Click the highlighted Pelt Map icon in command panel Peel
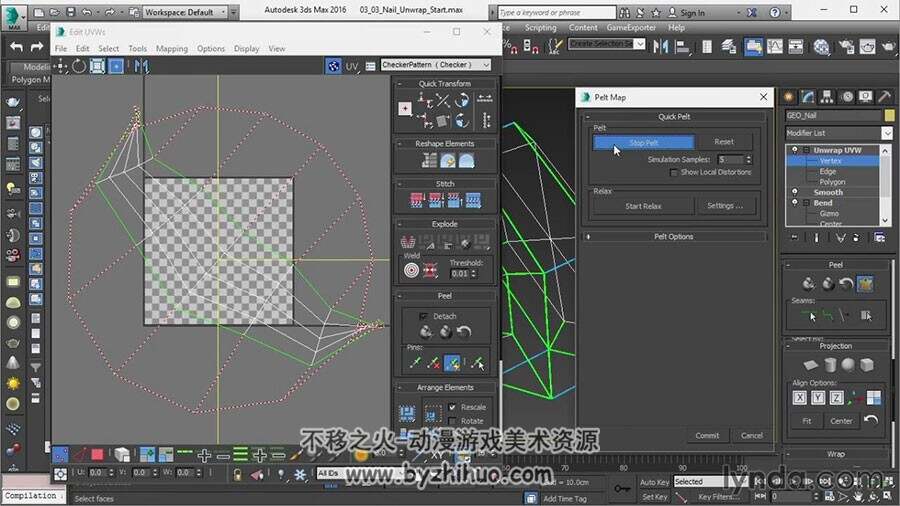The image size is (900, 506). click(865, 283)
